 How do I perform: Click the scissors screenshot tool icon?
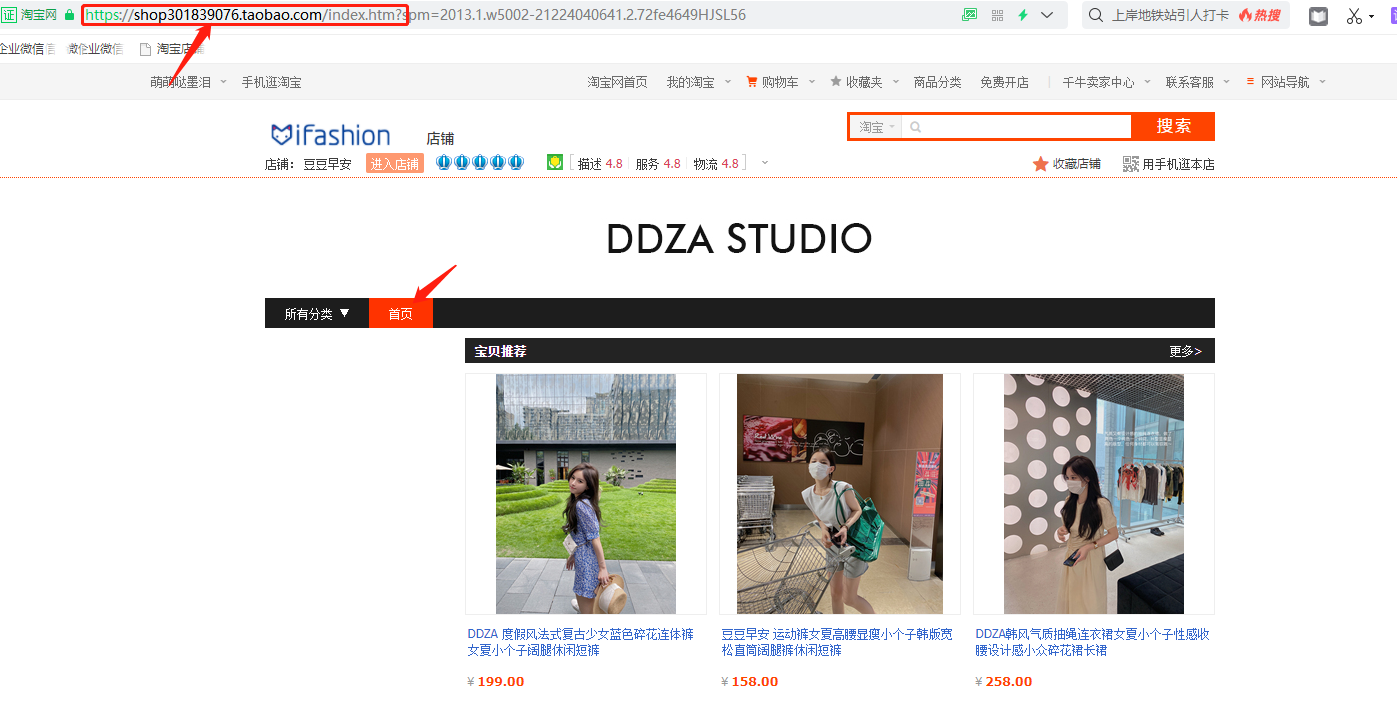tap(1354, 16)
